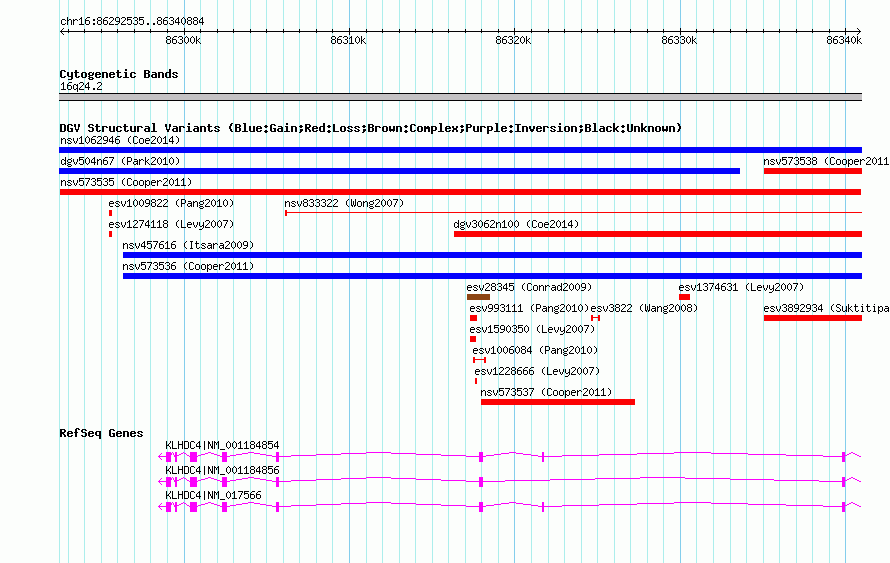This screenshot has width=890, height=563.
Task: Click the ruler's left arrow end
Action: click(x=62, y=32)
